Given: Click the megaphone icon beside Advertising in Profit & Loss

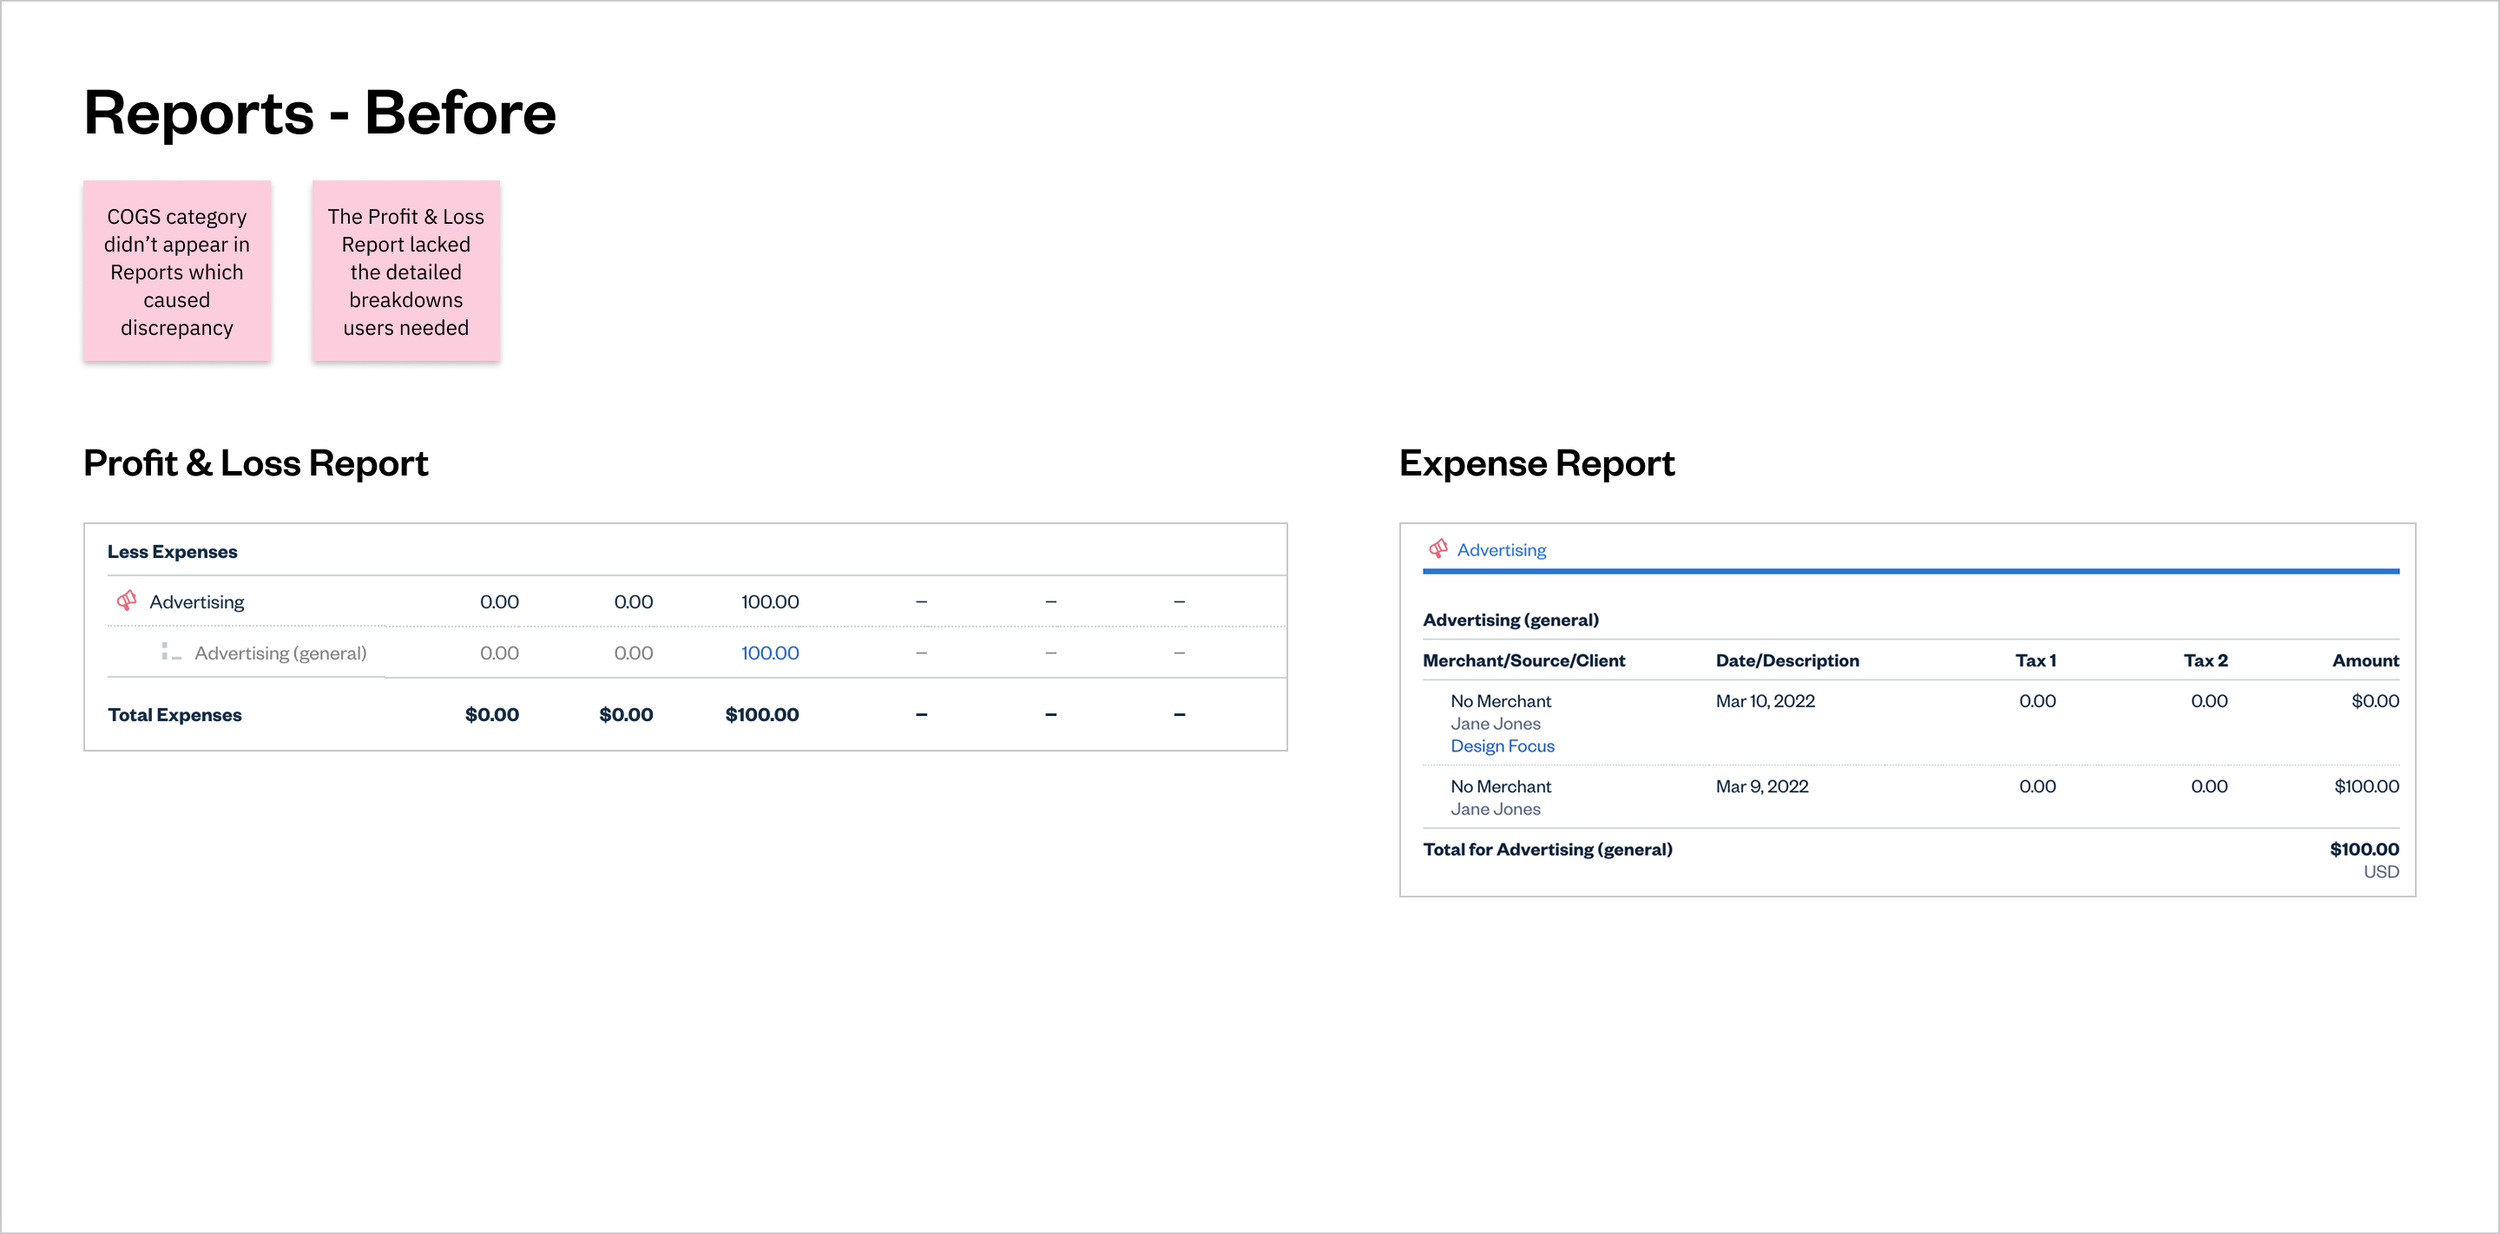Looking at the screenshot, I should click(x=126, y=601).
